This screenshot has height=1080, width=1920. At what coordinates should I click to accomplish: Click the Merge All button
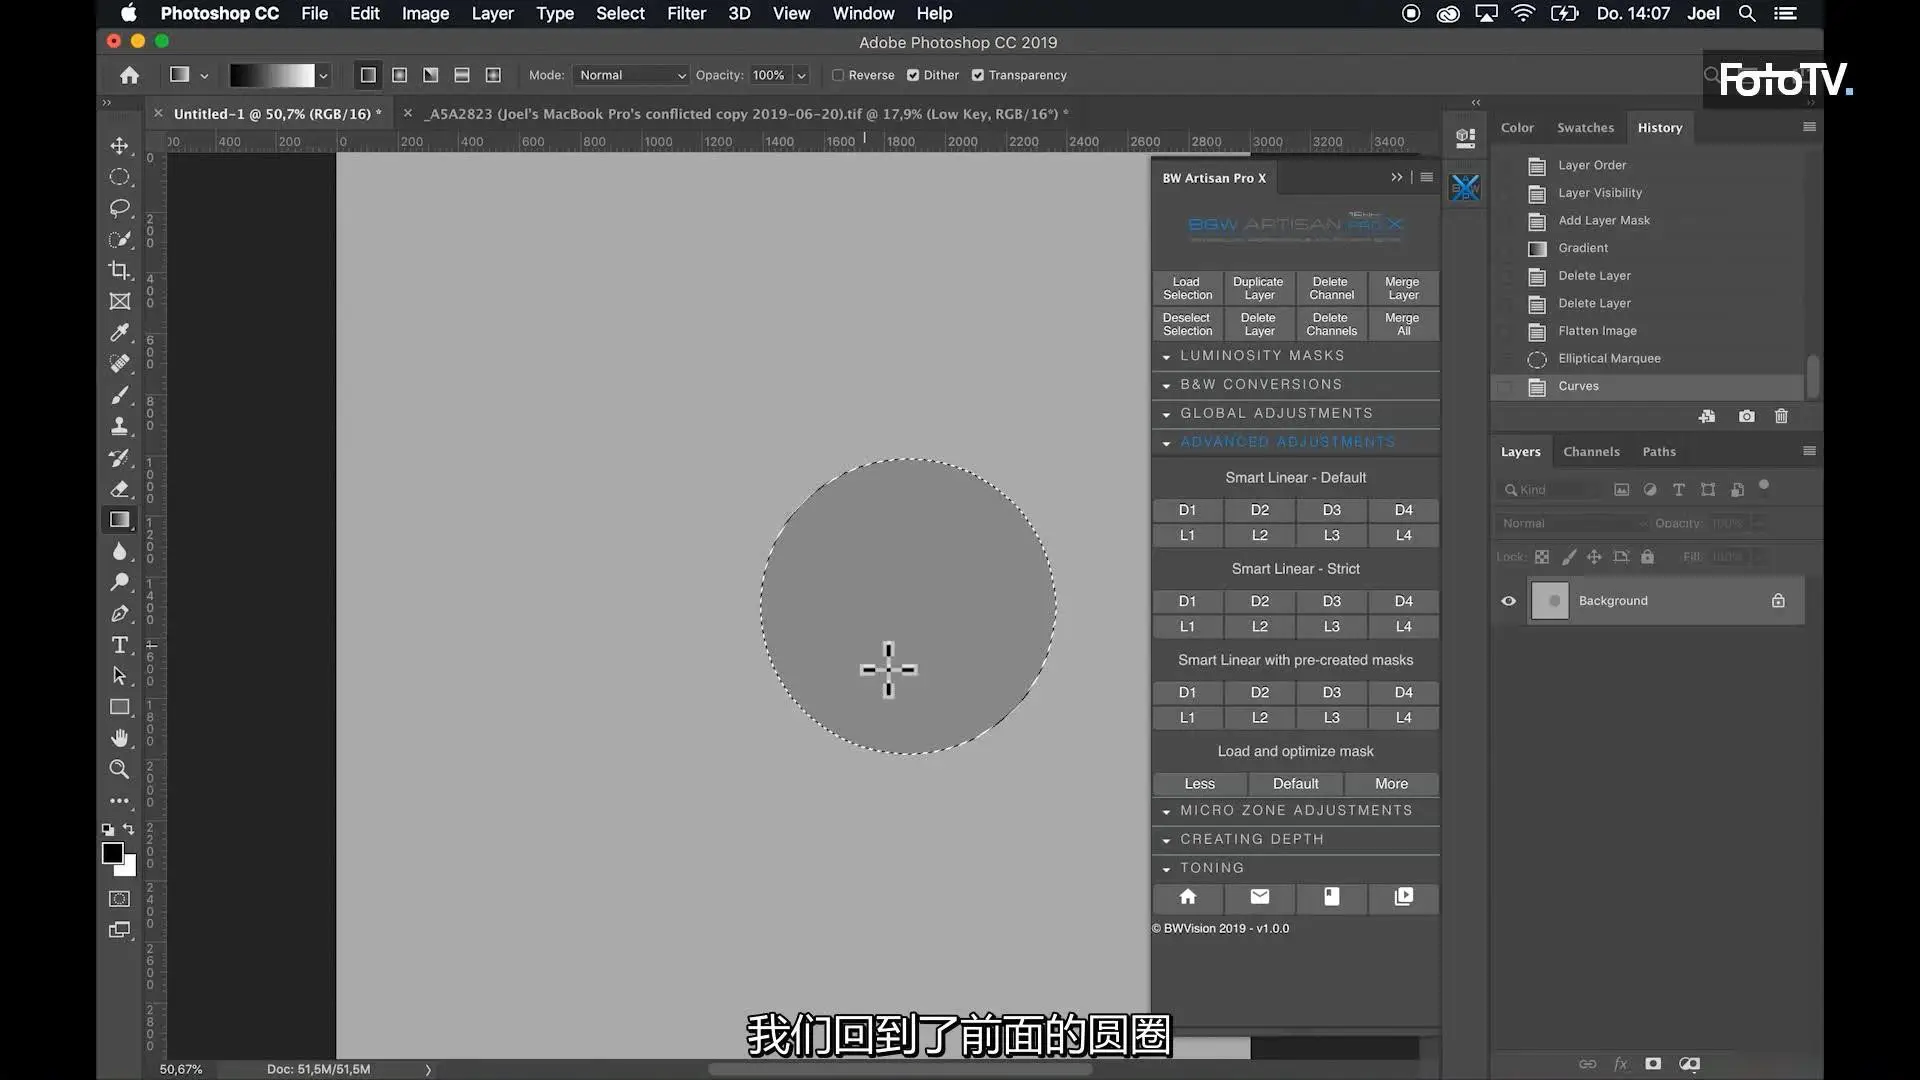[x=1403, y=325]
